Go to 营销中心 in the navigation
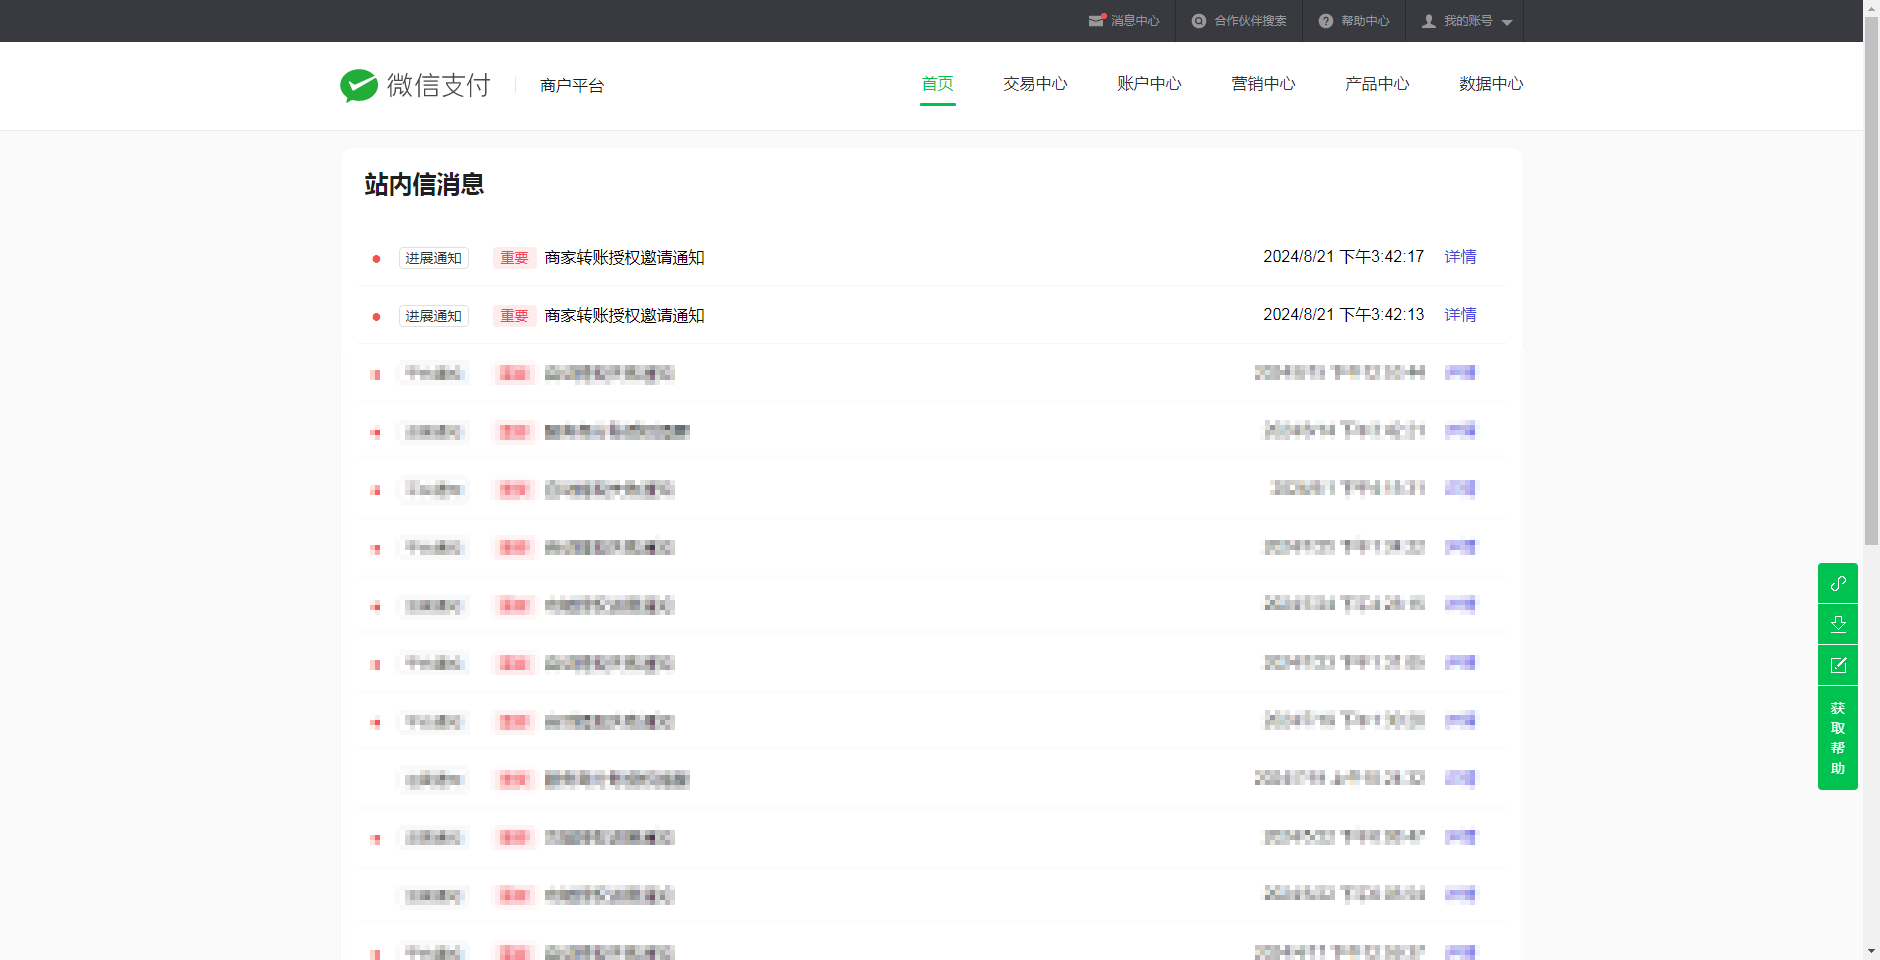The image size is (1880, 960). point(1263,84)
